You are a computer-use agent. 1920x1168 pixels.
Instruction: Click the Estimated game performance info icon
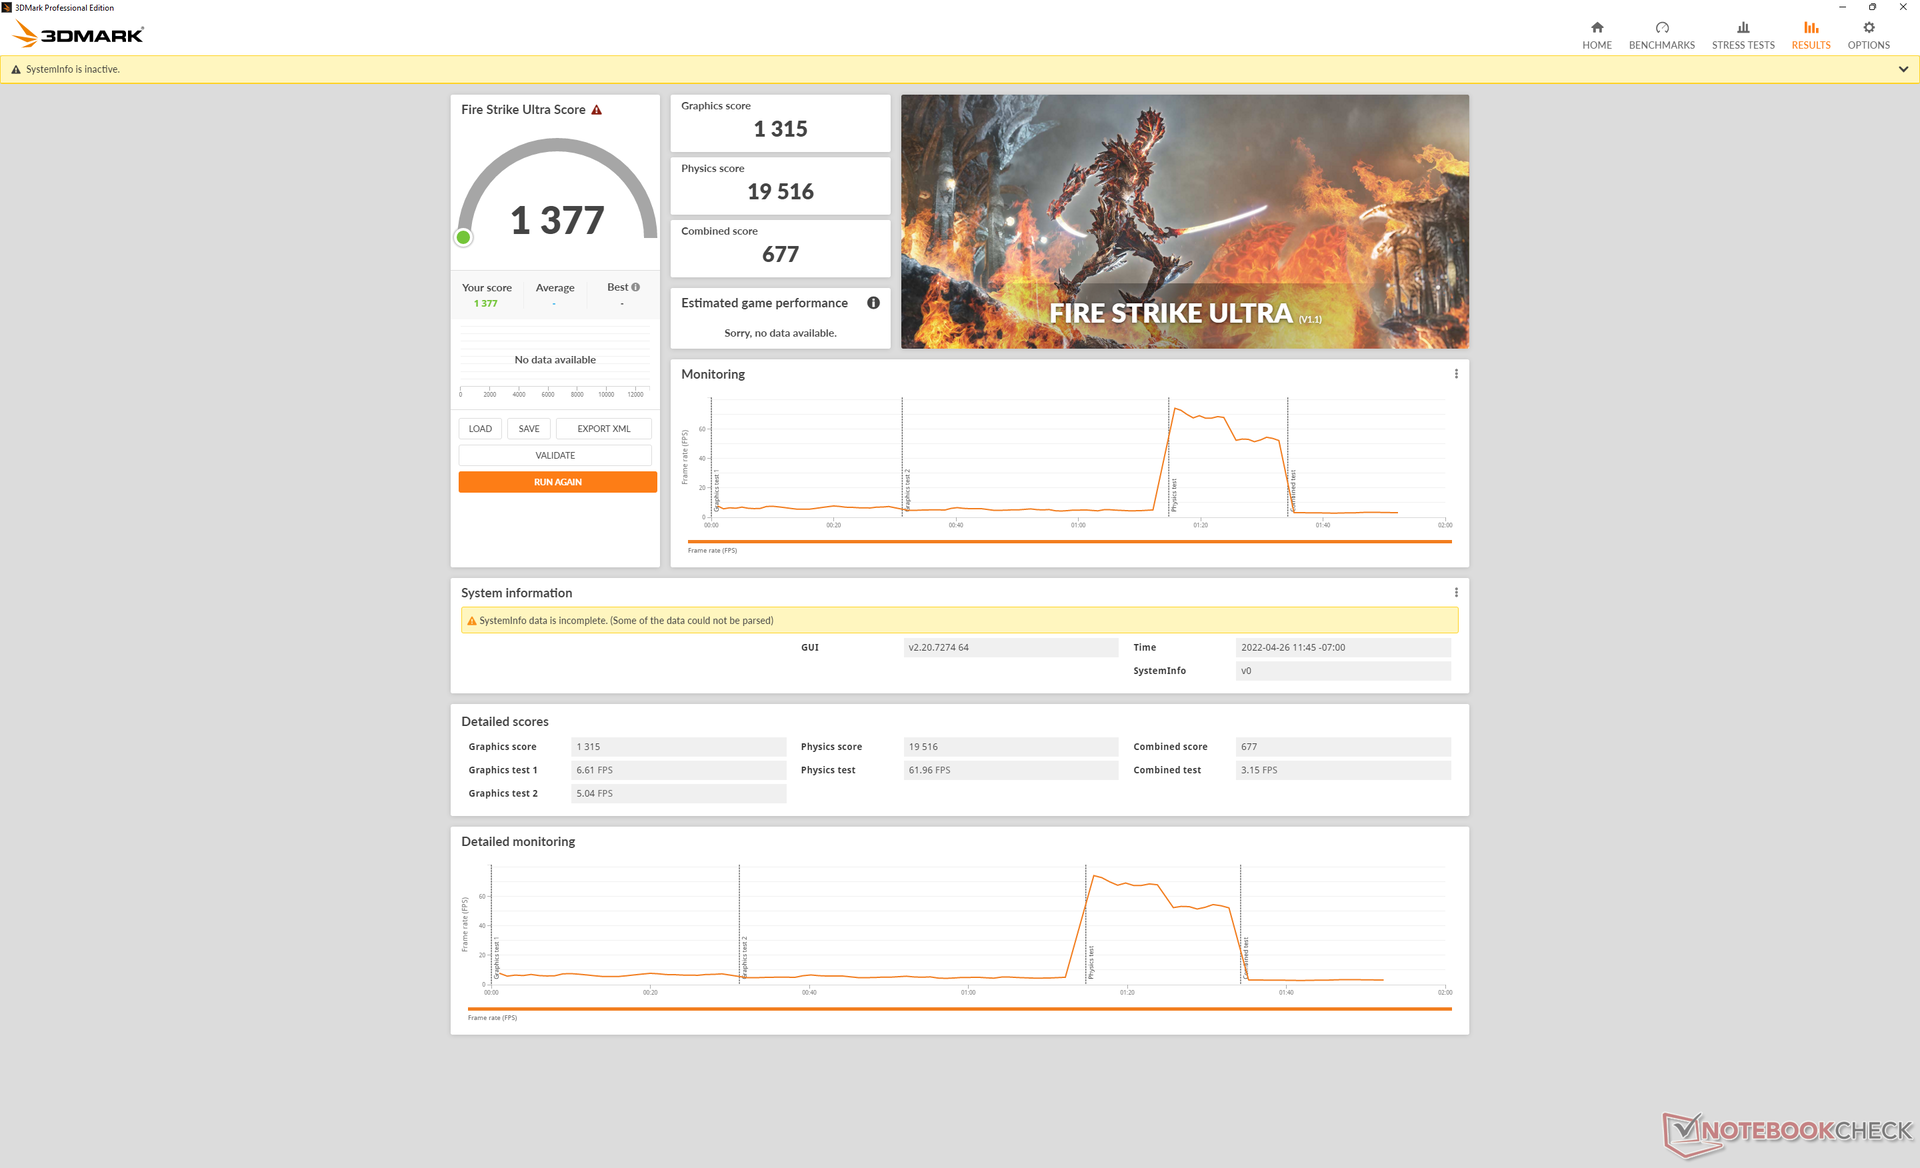tap(873, 303)
